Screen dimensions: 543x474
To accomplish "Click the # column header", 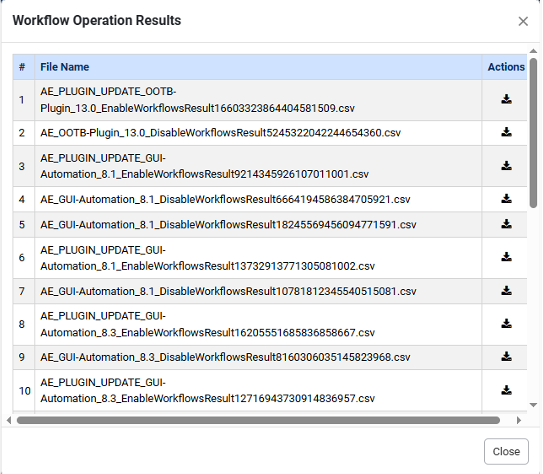I will pyautogui.click(x=24, y=67).
